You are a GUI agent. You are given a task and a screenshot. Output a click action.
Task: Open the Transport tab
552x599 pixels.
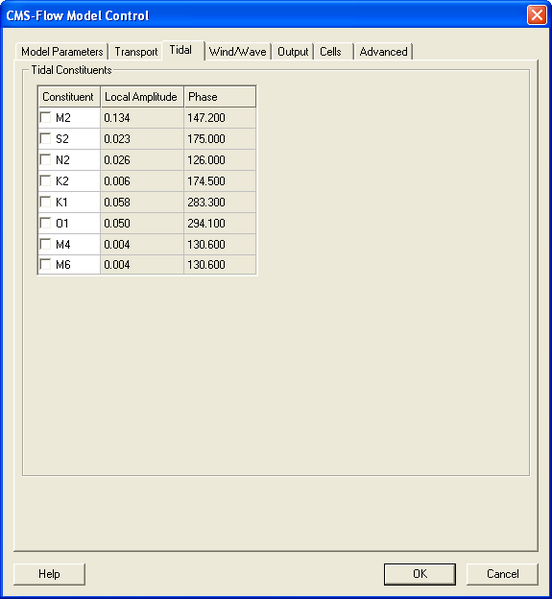point(136,52)
